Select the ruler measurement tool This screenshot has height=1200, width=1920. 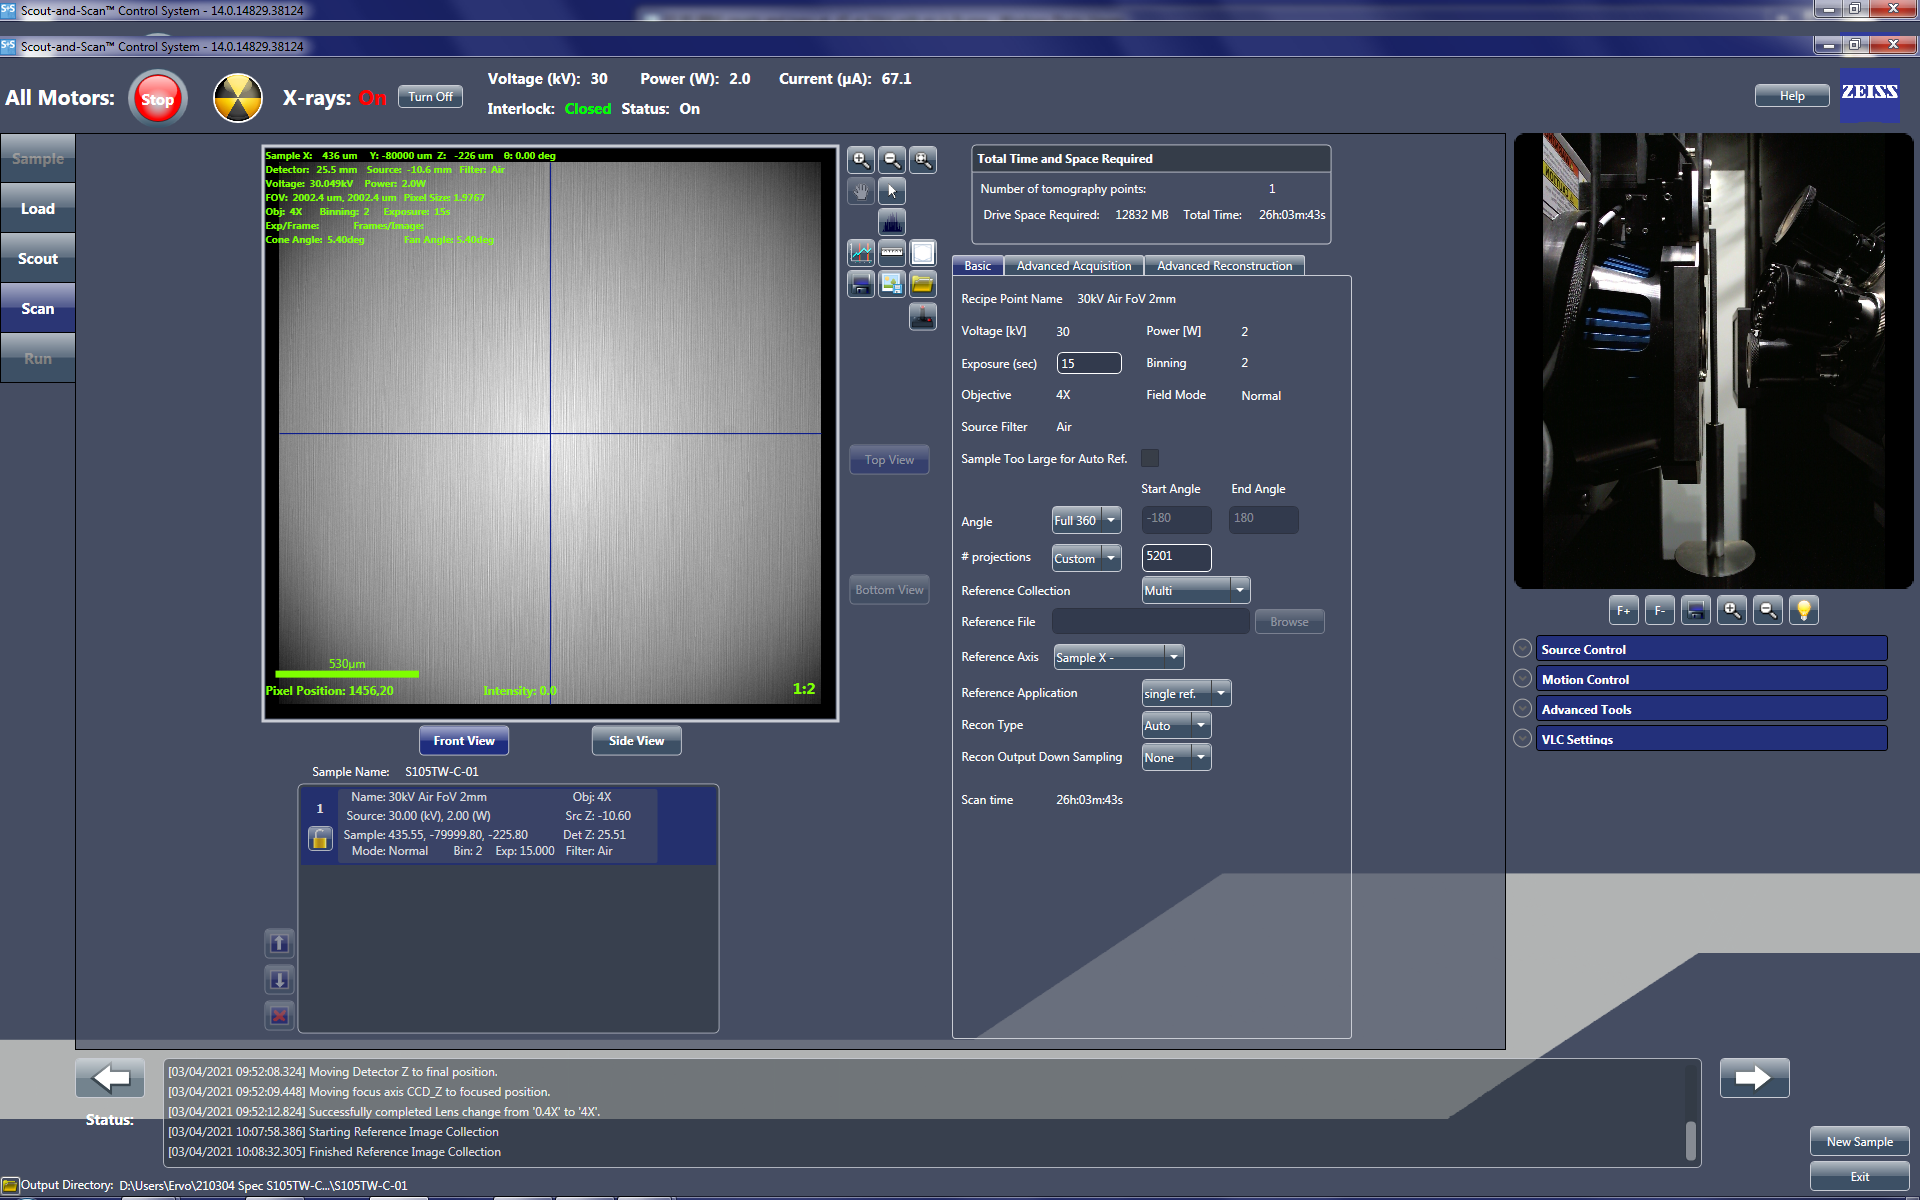point(891,253)
